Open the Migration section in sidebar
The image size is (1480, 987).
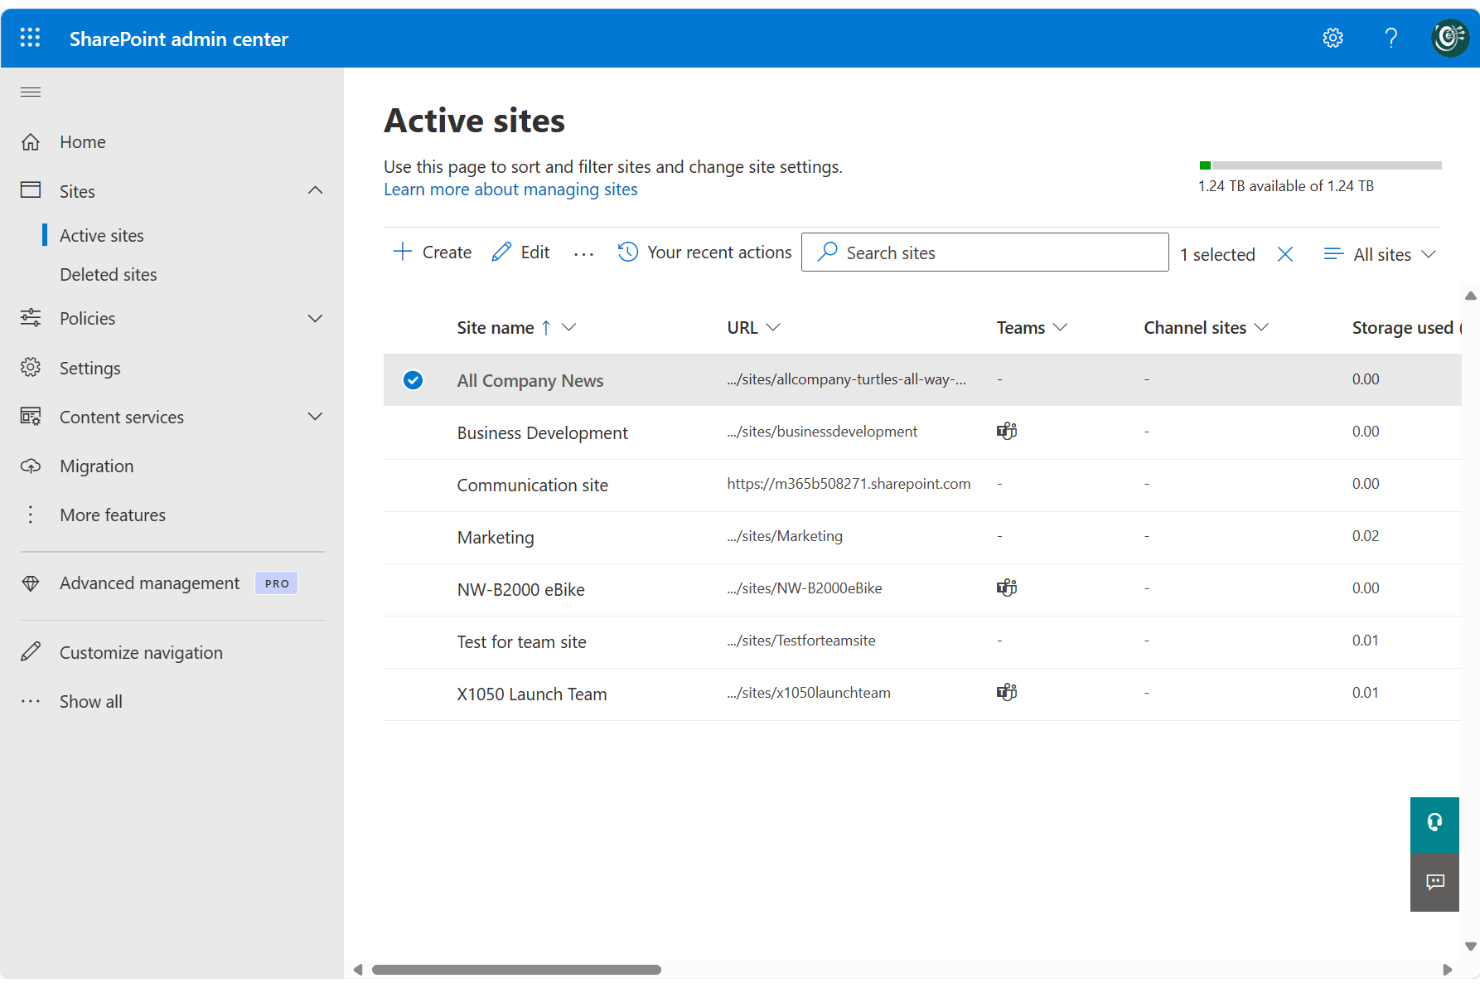coord(96,465)
